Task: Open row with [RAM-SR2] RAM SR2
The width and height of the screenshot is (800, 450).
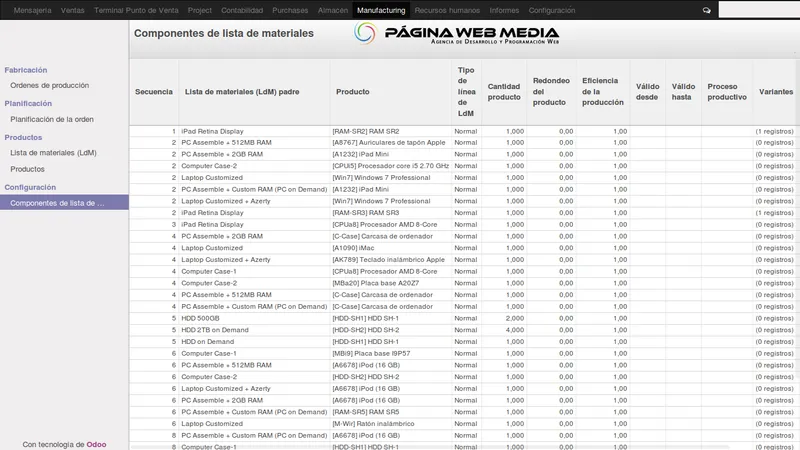Action: pyautogui.click(x=464, y=131)
